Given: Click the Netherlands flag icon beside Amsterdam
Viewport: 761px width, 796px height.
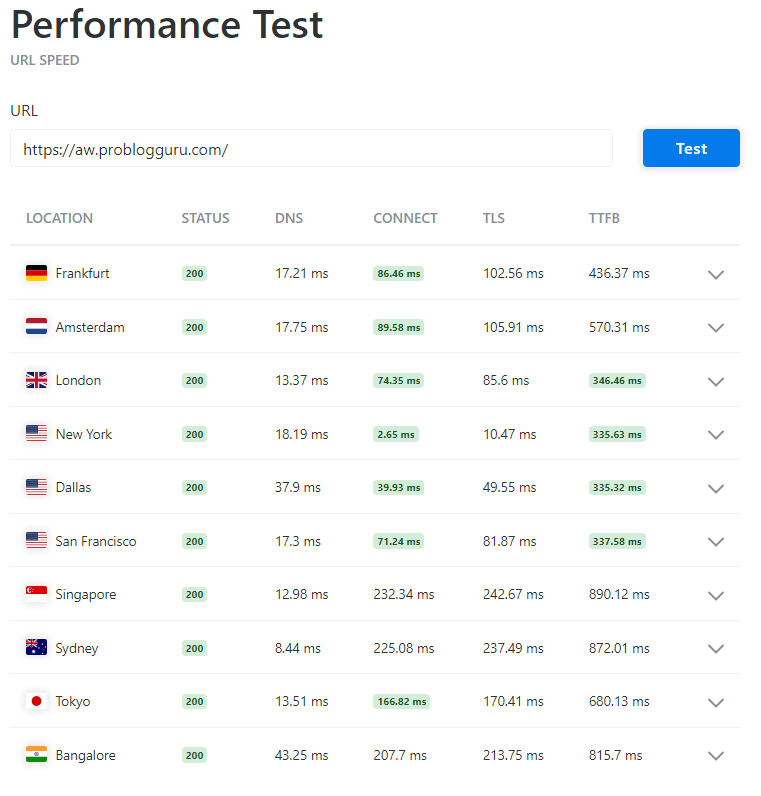Looking at the screenshot, I should coord(36,327).
